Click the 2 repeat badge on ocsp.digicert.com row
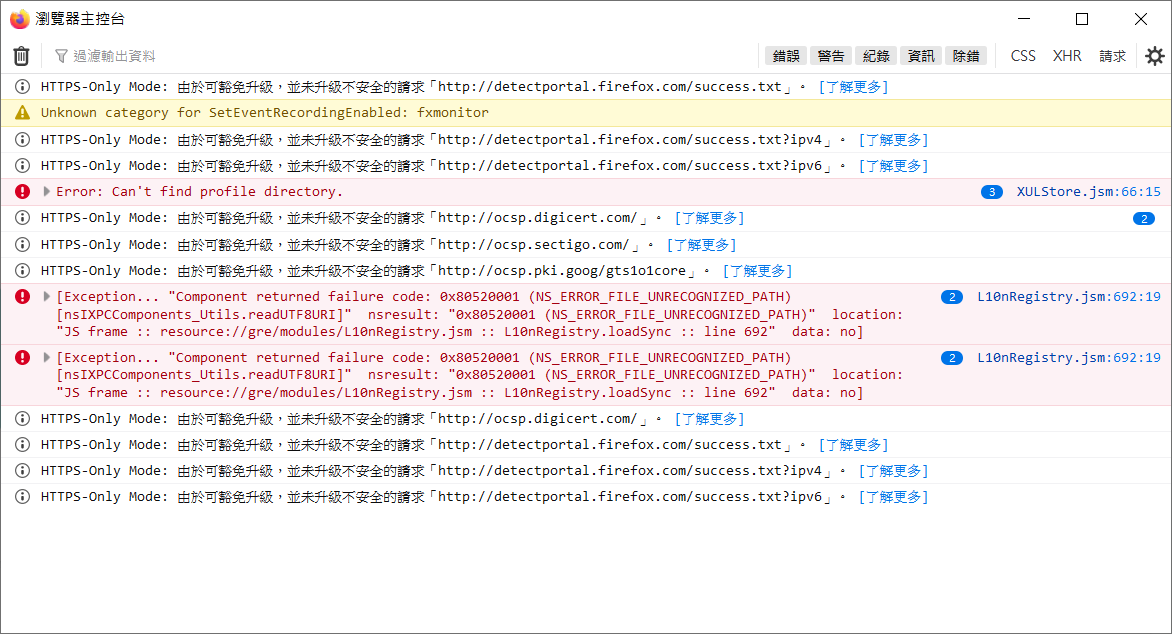The width and height of the screenshot is (1172, 634). pos(1144,218)
